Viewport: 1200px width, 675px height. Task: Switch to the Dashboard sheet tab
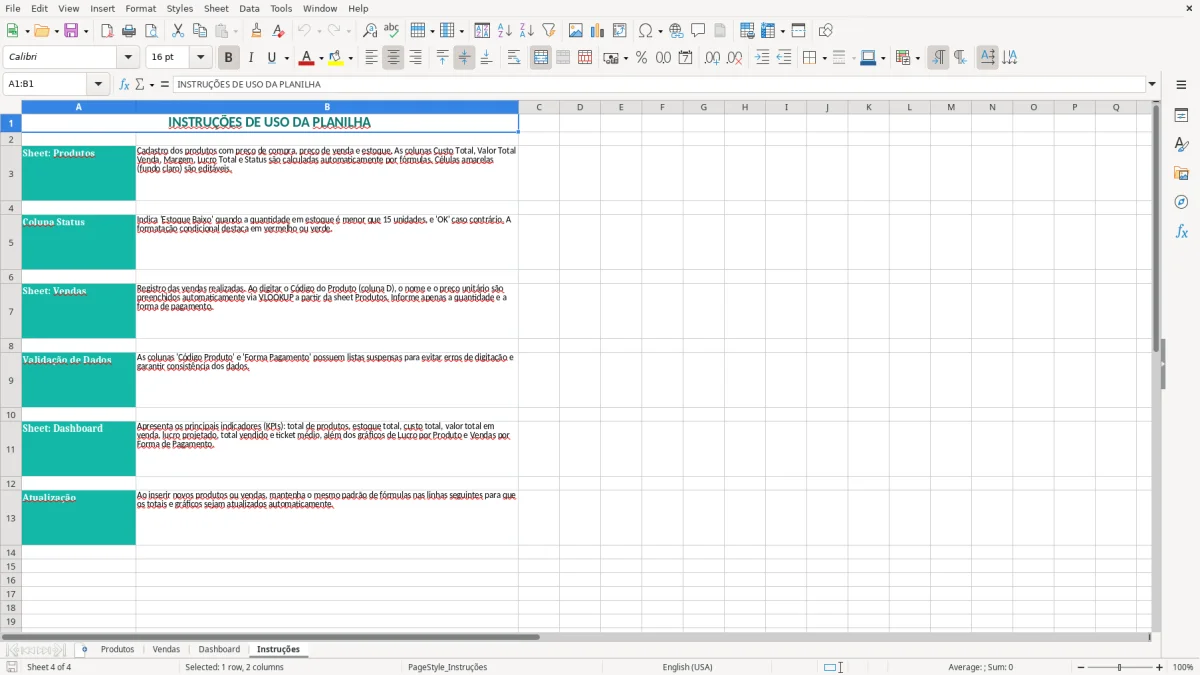click(219, 650)
